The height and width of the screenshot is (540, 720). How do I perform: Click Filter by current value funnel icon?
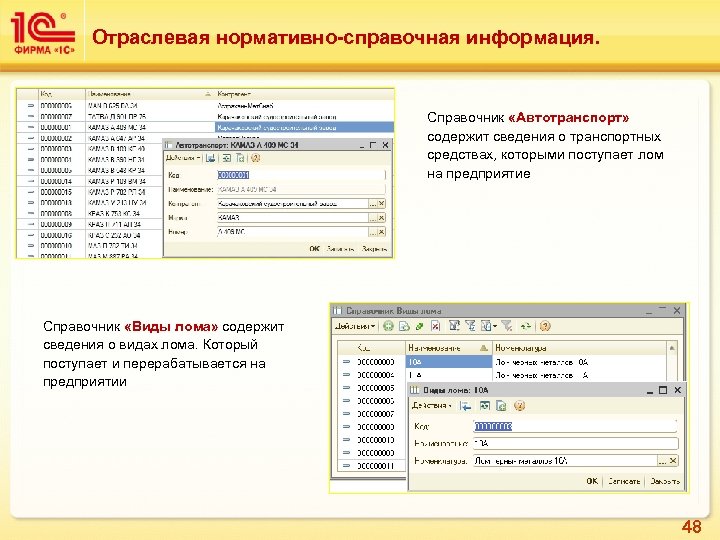tap(470, 326)
